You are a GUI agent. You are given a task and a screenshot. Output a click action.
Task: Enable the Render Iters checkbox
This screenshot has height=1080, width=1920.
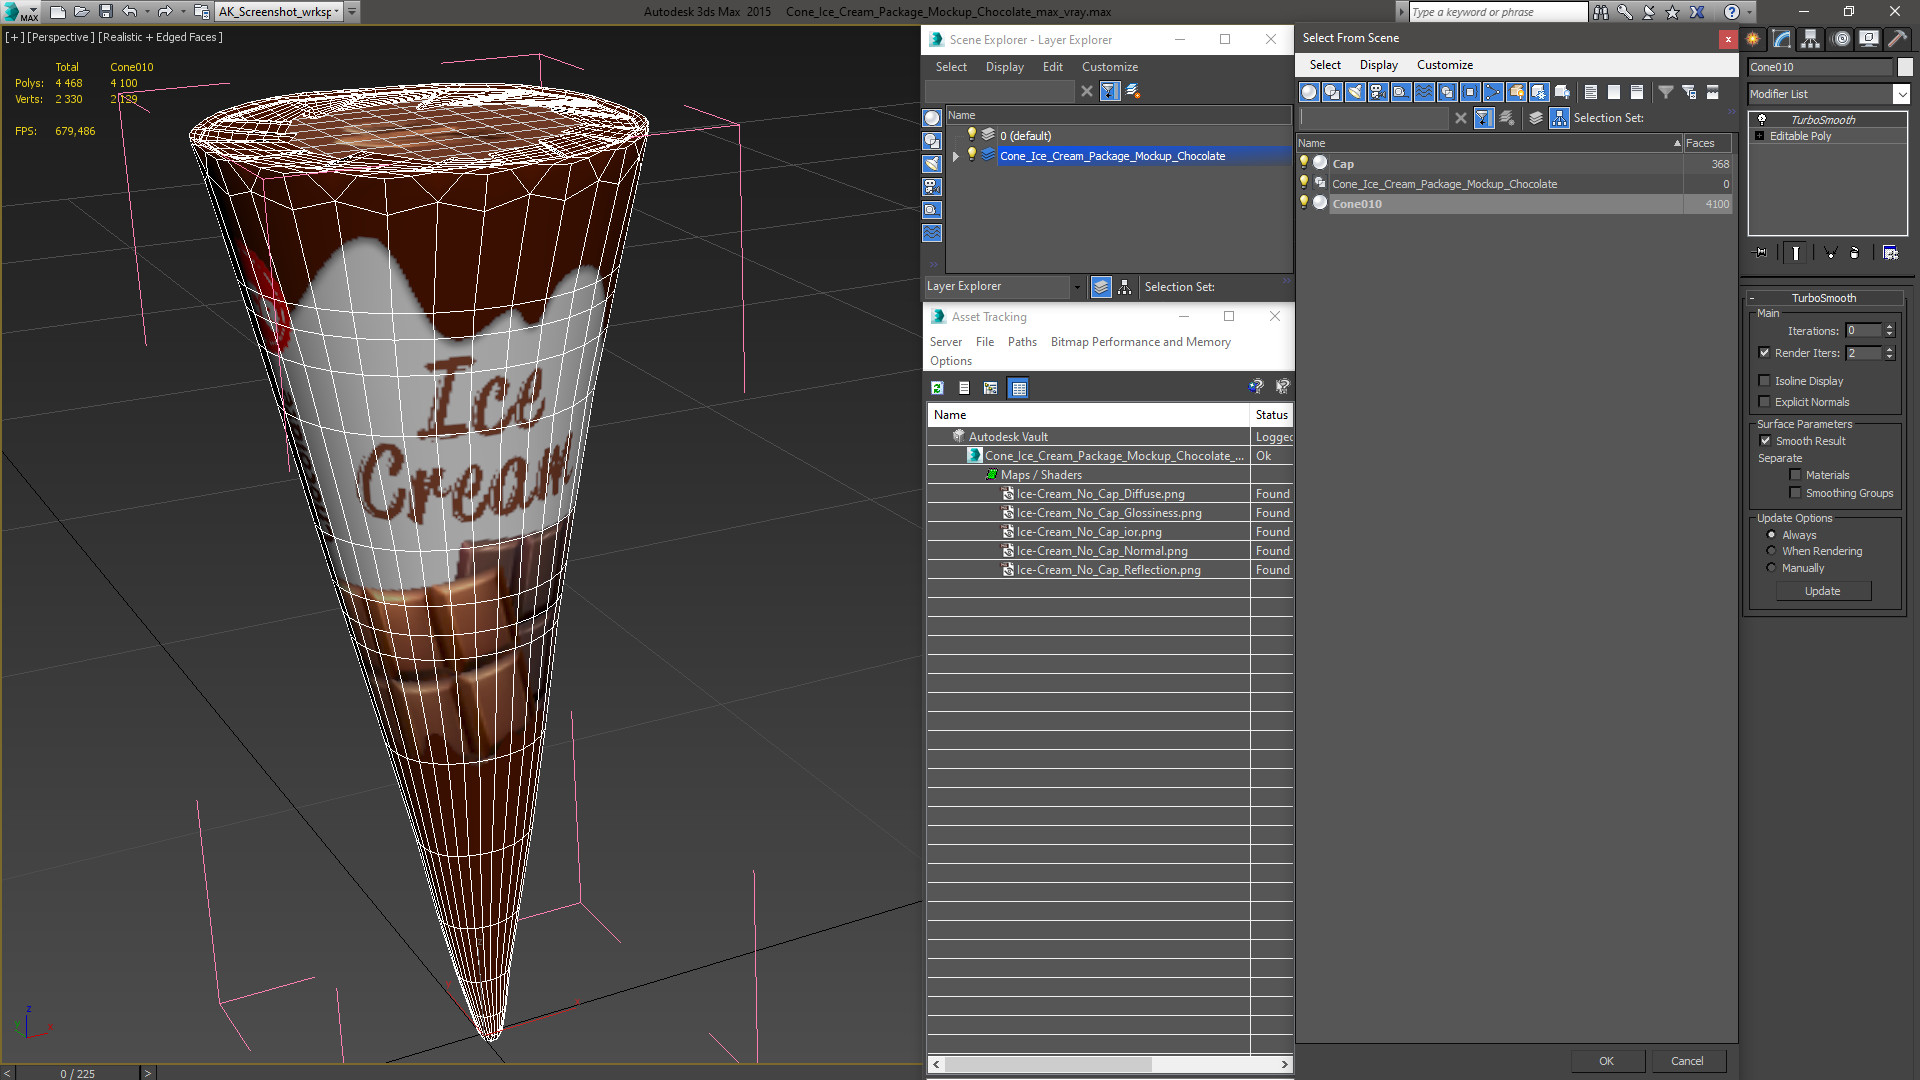point(1765,353)
